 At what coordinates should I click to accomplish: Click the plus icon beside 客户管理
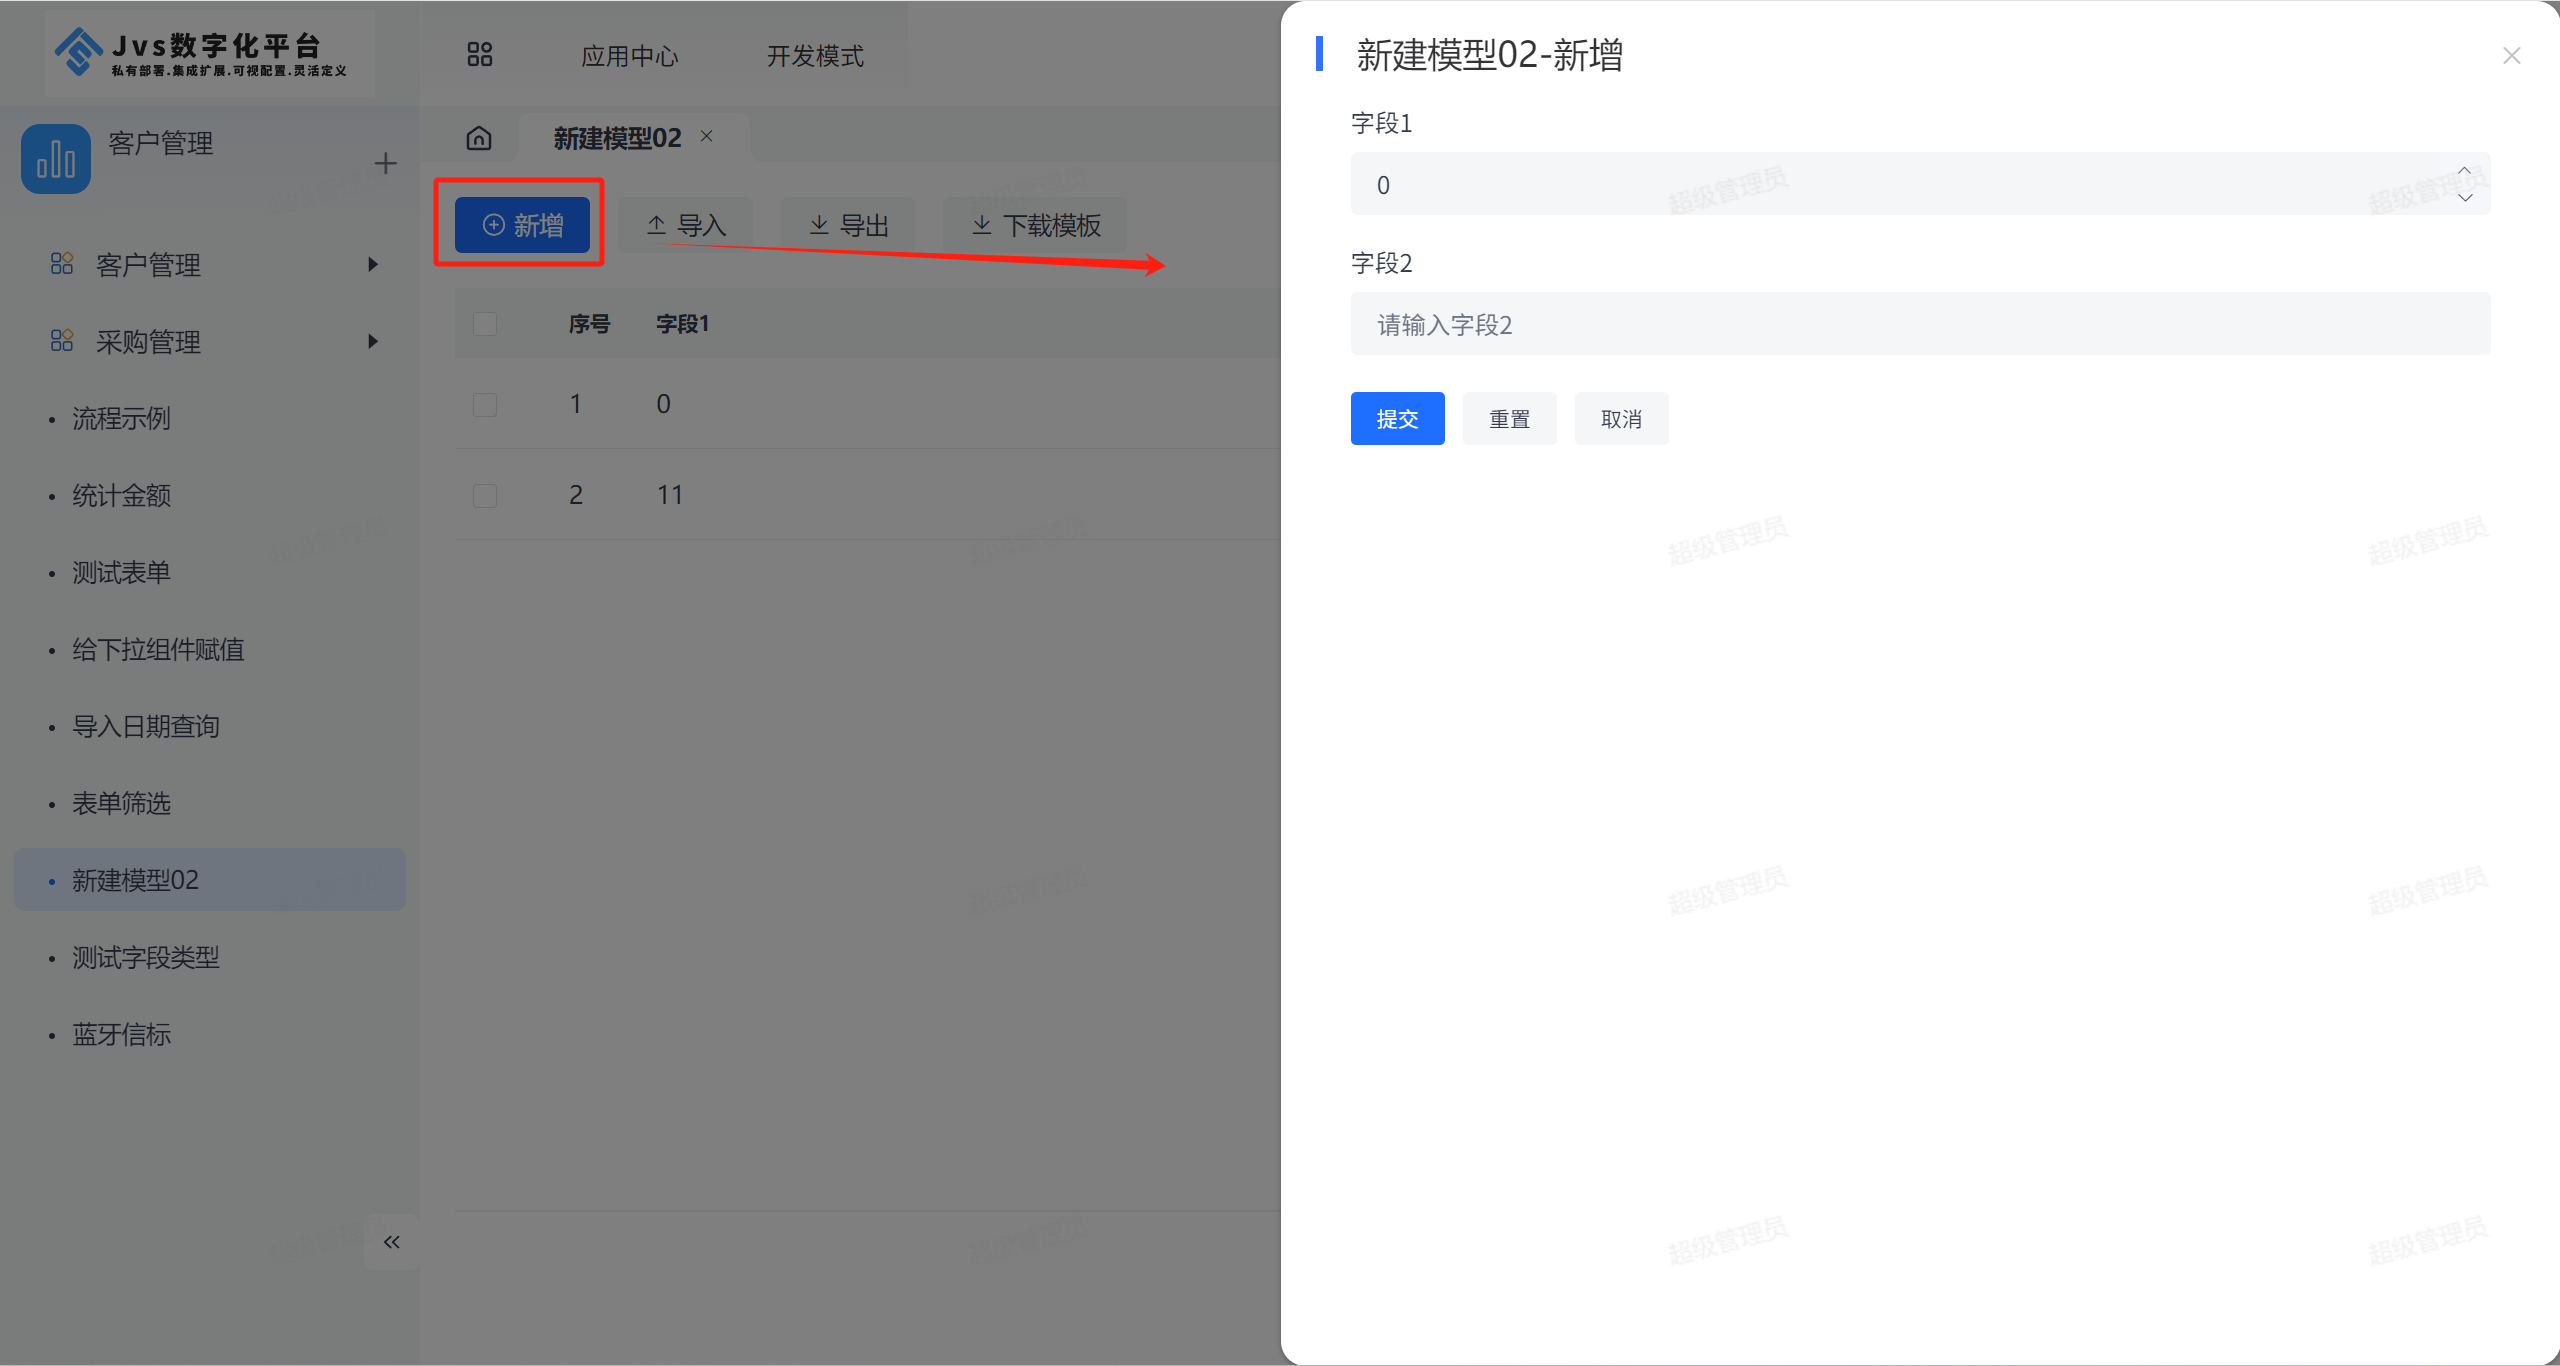385,164
